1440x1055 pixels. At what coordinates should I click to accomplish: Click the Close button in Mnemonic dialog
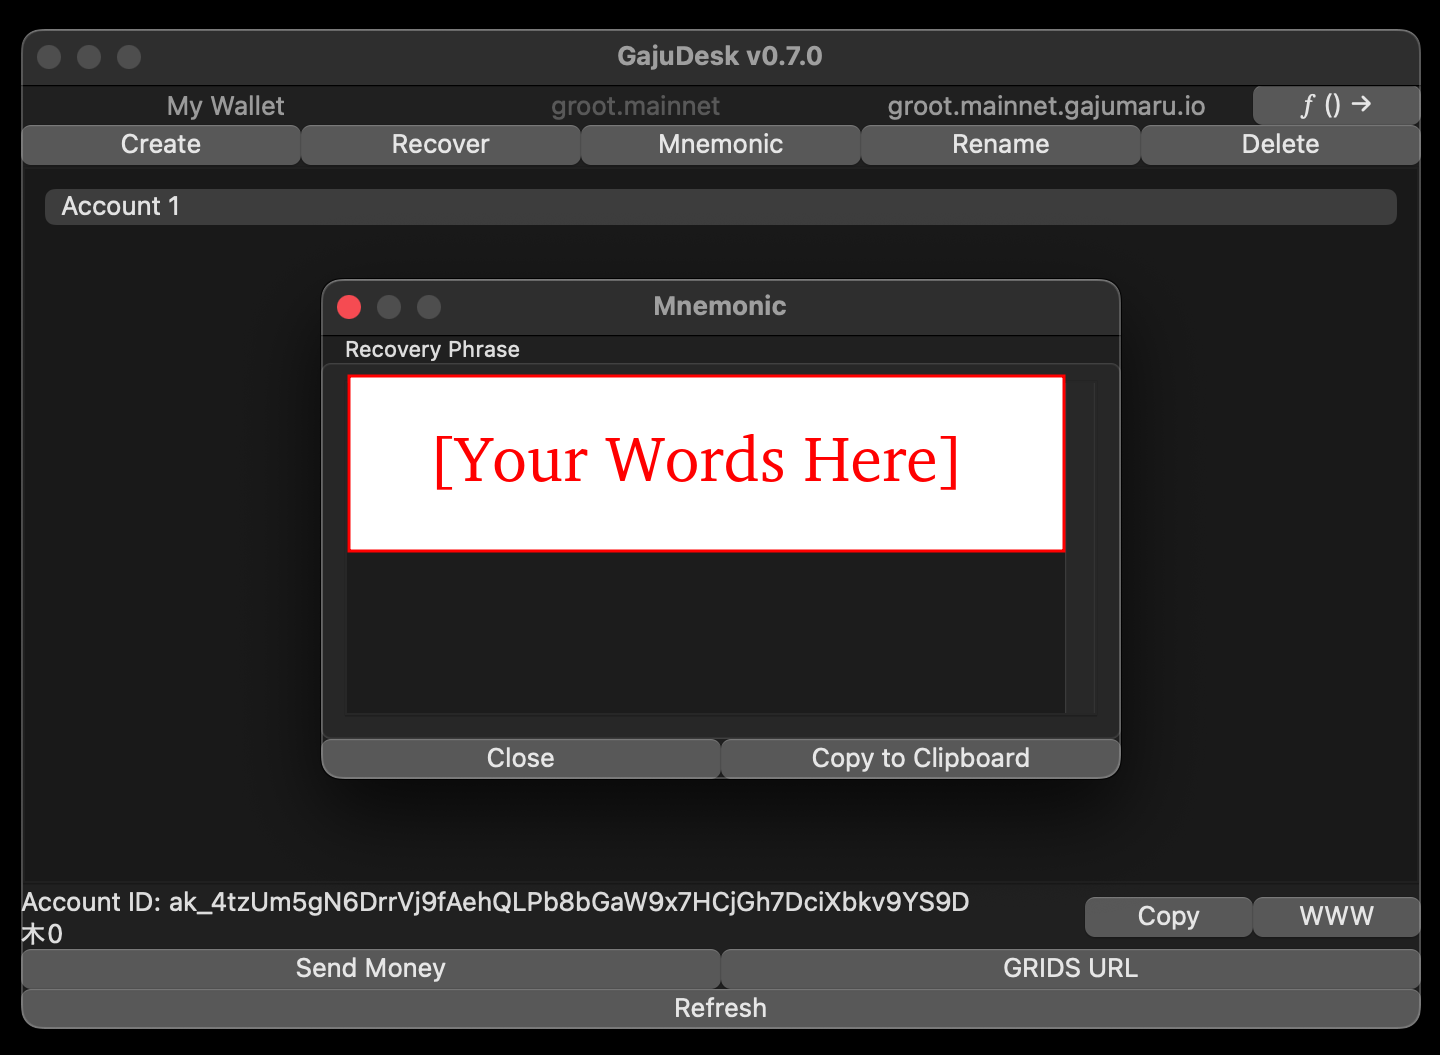[x=520, y=758]
